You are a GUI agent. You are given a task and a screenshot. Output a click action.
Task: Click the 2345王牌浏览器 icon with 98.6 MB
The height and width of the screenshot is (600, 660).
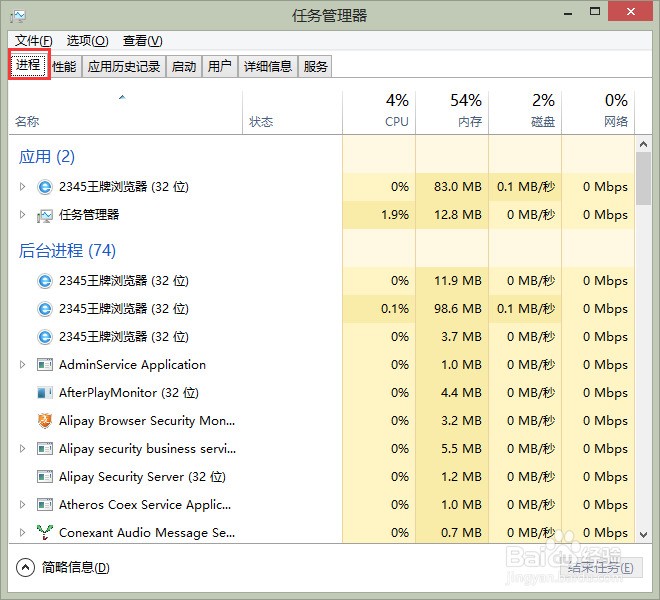tap(45, 309)
